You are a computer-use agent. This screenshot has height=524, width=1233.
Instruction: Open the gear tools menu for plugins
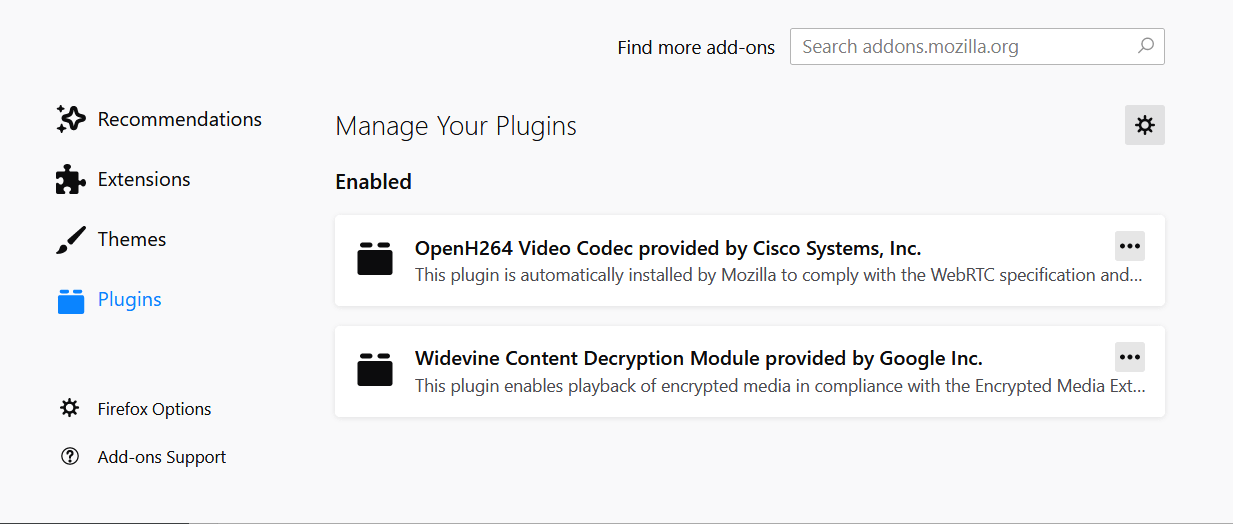point(1145,125)
